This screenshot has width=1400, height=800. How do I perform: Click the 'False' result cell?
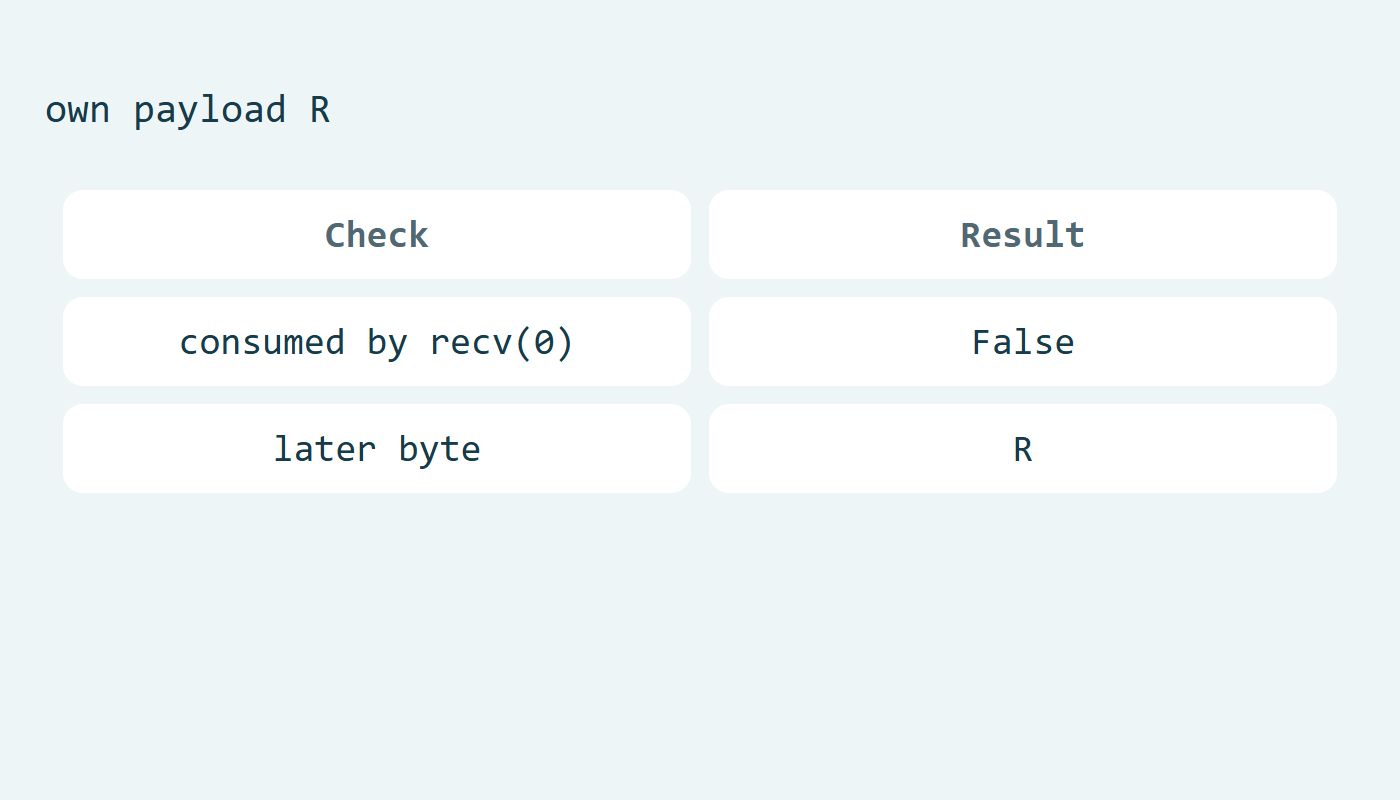[1023, 341]
